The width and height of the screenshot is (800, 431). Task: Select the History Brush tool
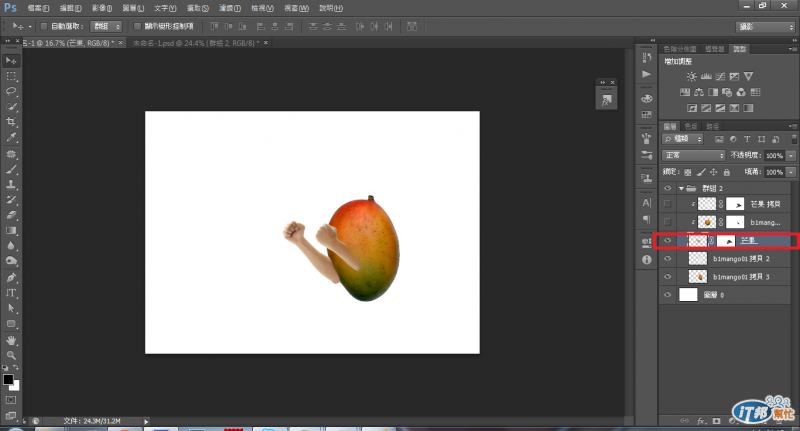[11, 200]
